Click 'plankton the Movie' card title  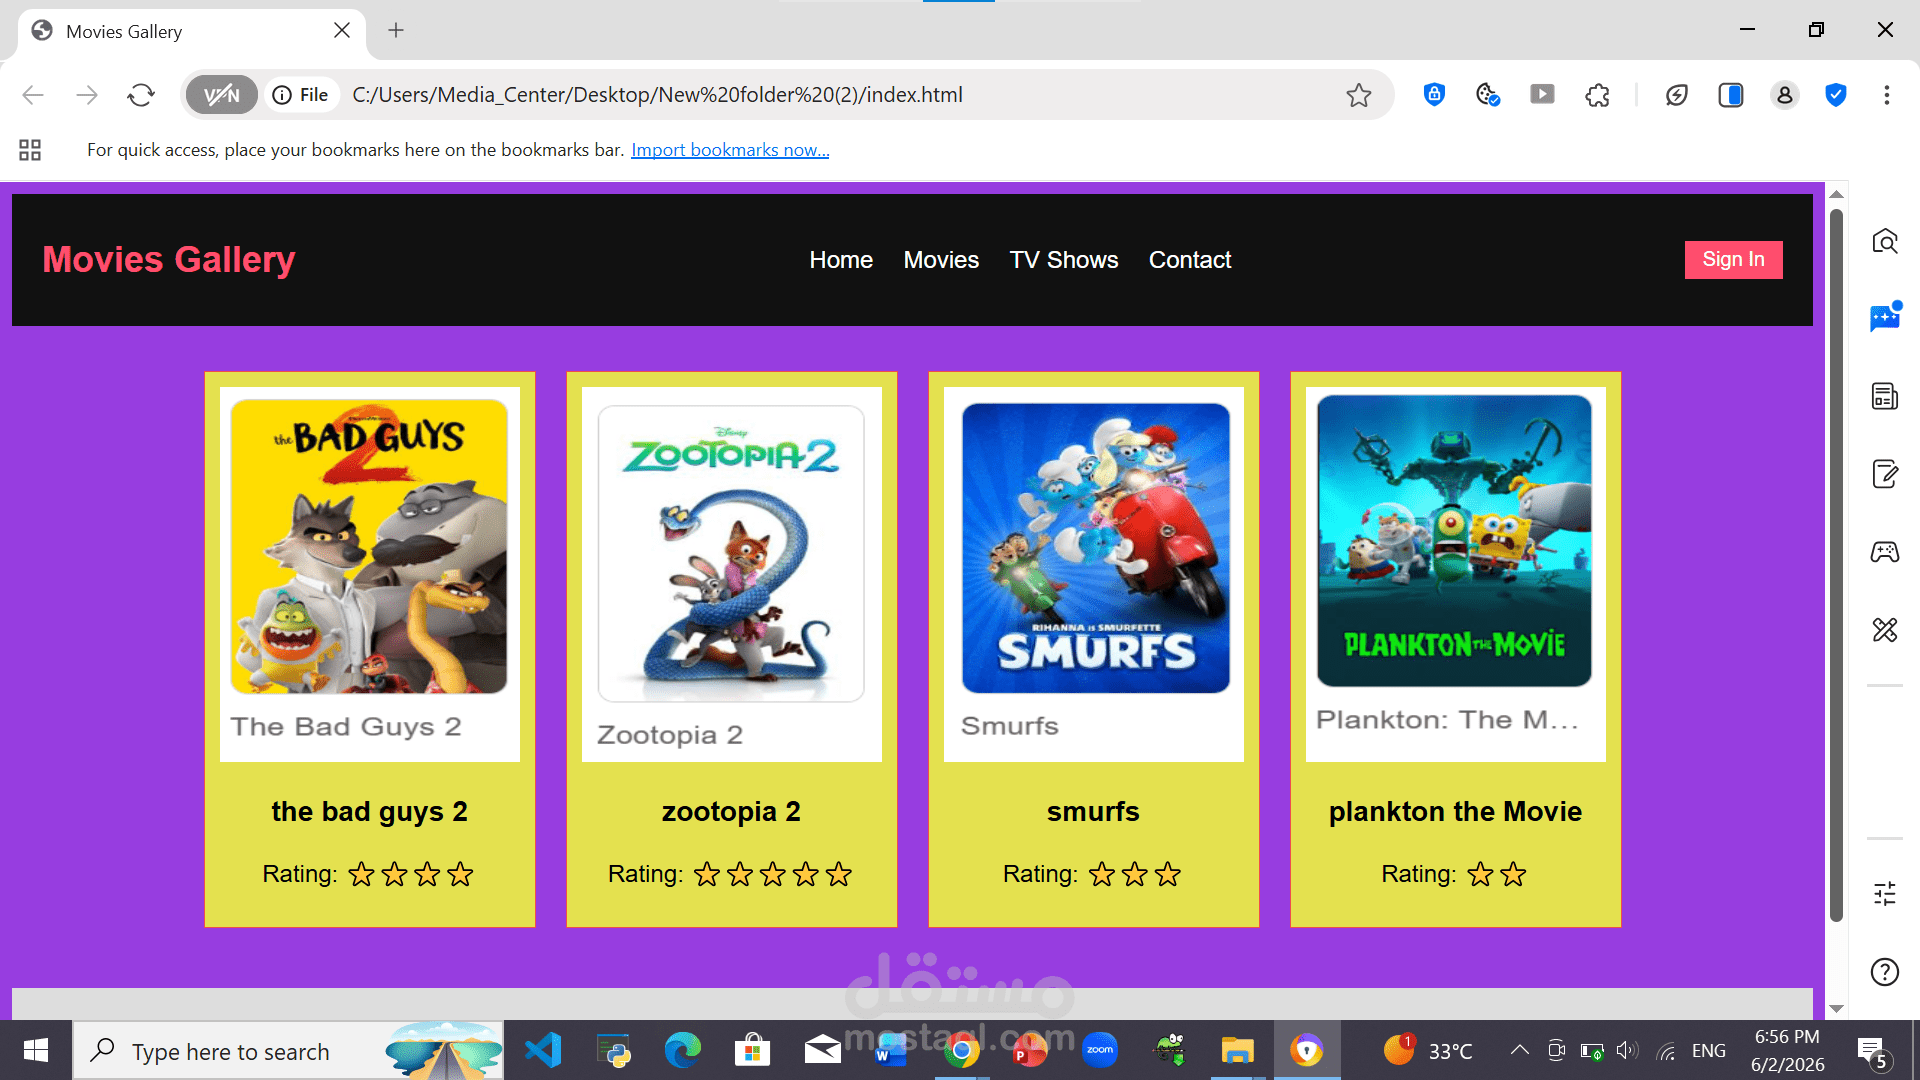pos(1456,812)
